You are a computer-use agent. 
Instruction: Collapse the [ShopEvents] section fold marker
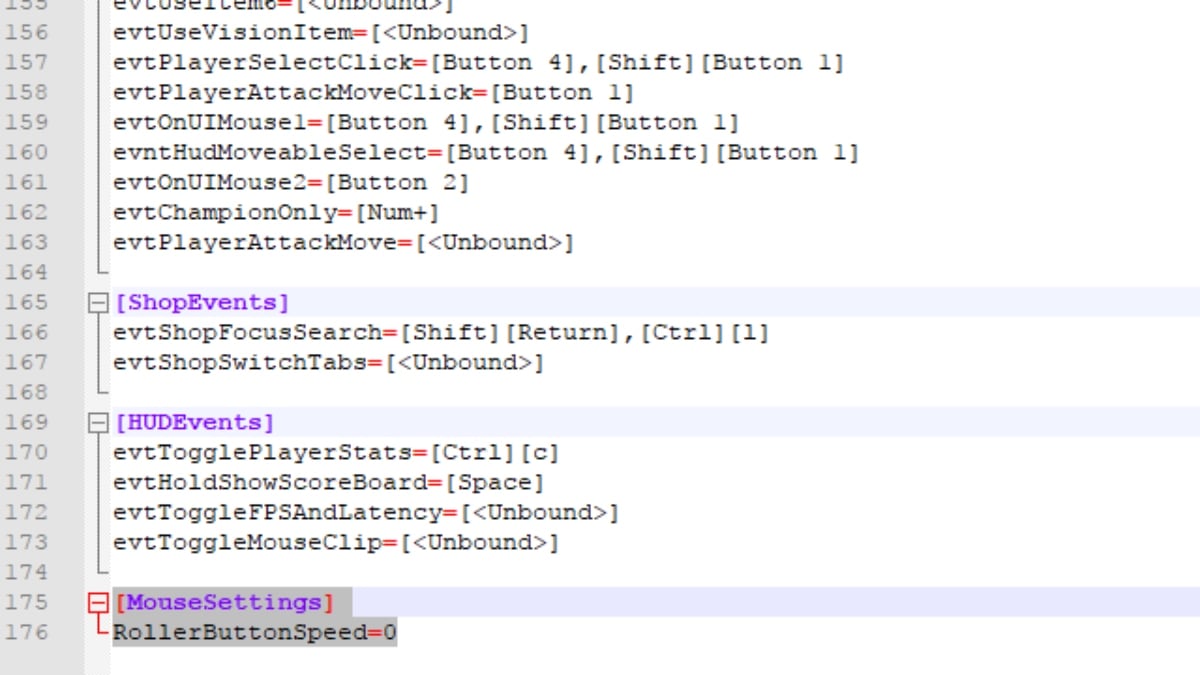click(98, 303)
